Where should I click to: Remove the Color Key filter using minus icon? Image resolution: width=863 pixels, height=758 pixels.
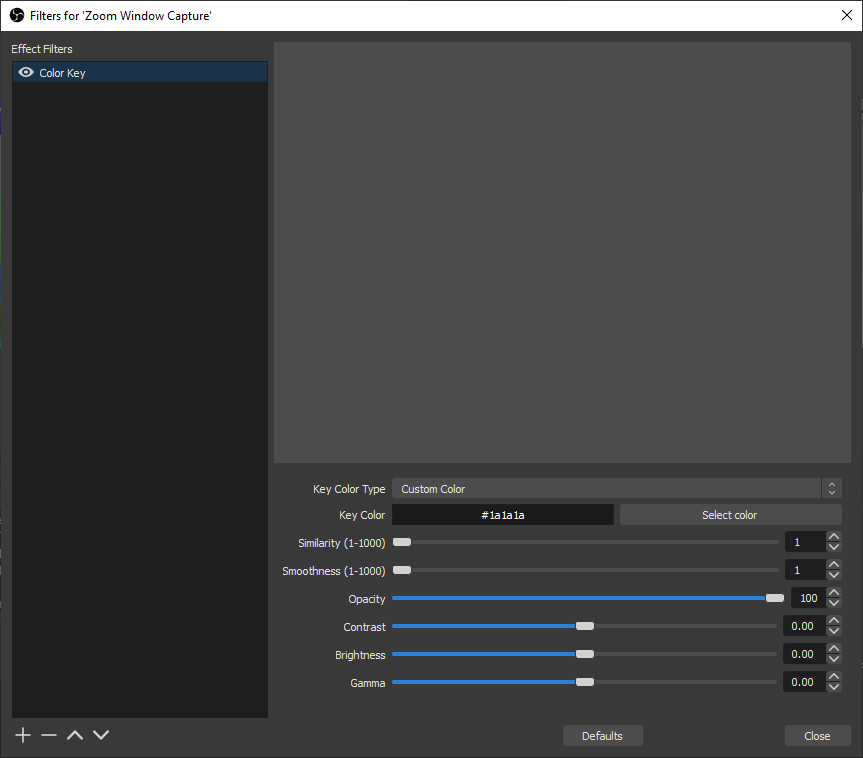pos(48,734)
